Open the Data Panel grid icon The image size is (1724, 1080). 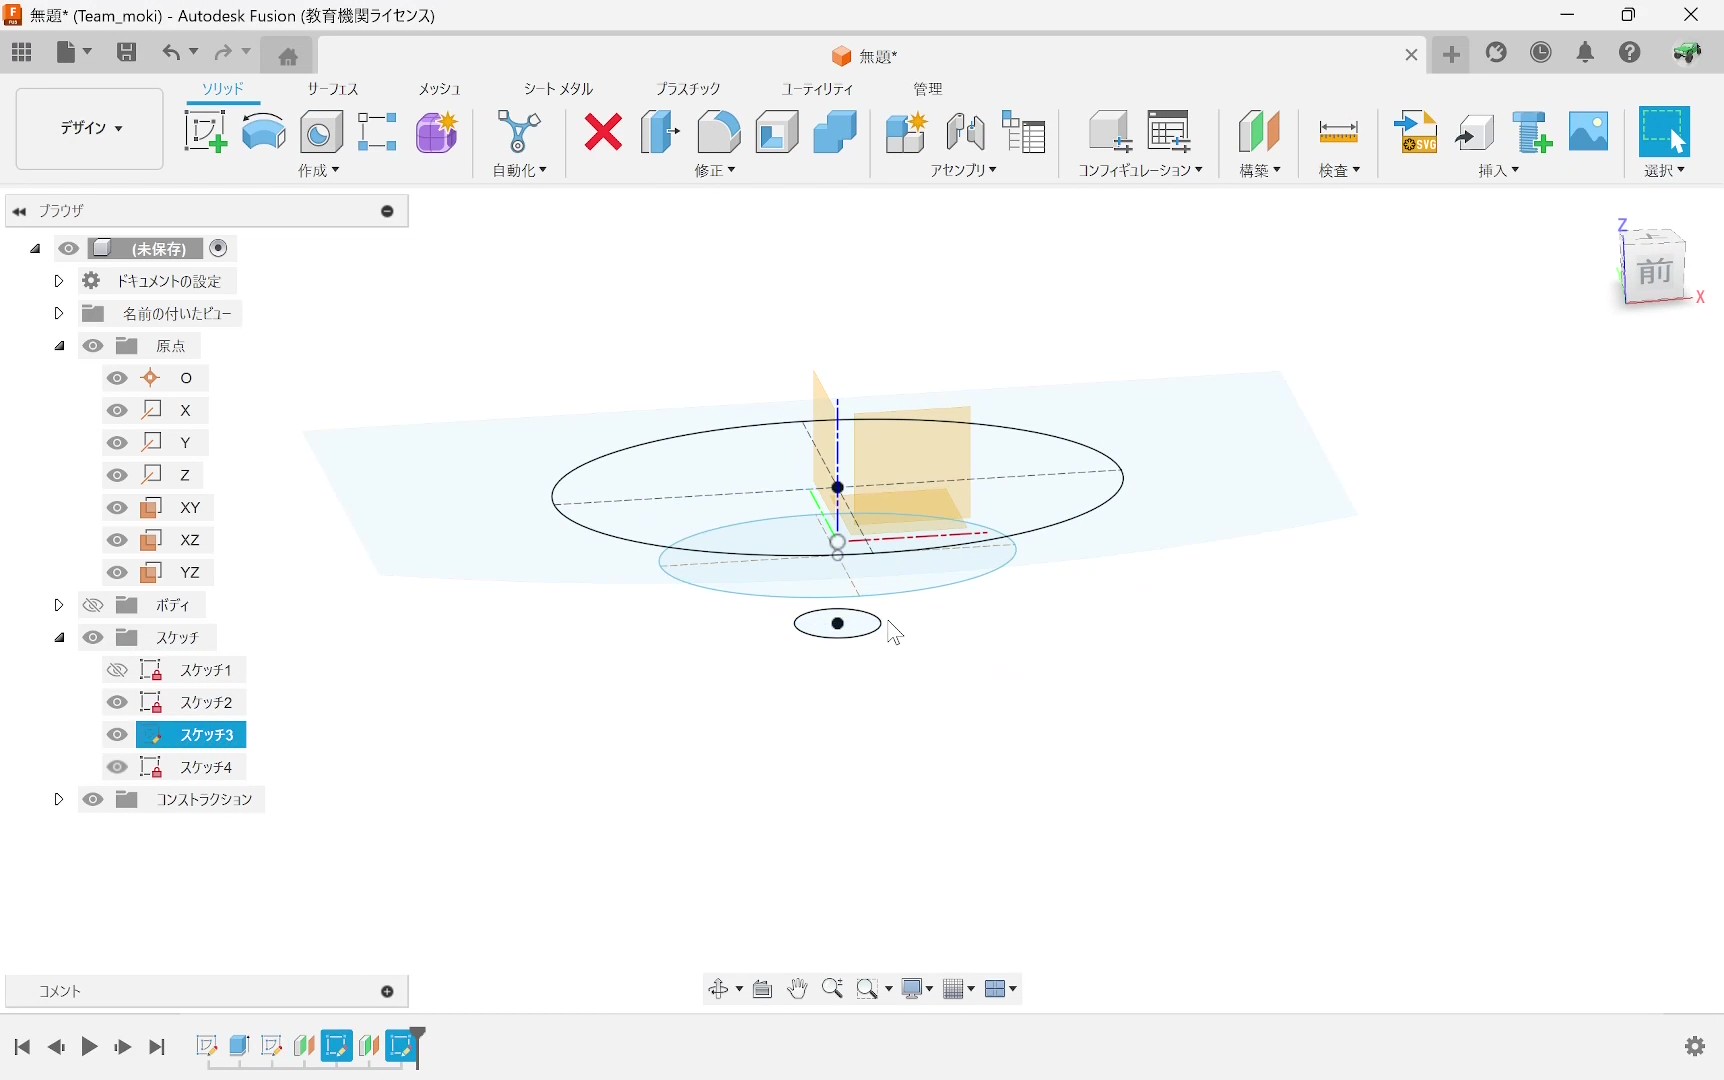coord(22,53)
